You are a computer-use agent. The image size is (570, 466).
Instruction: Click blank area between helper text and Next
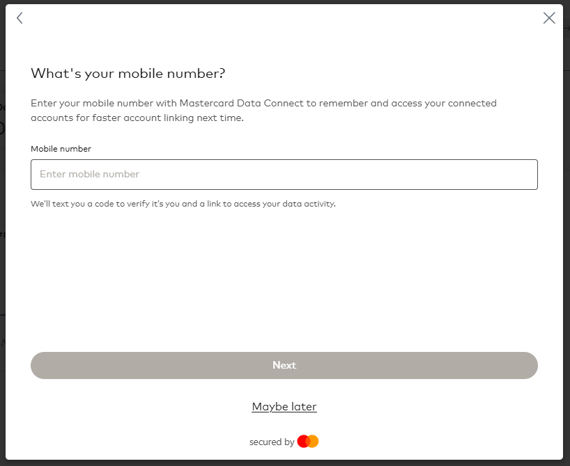click(x=284, y=280)
